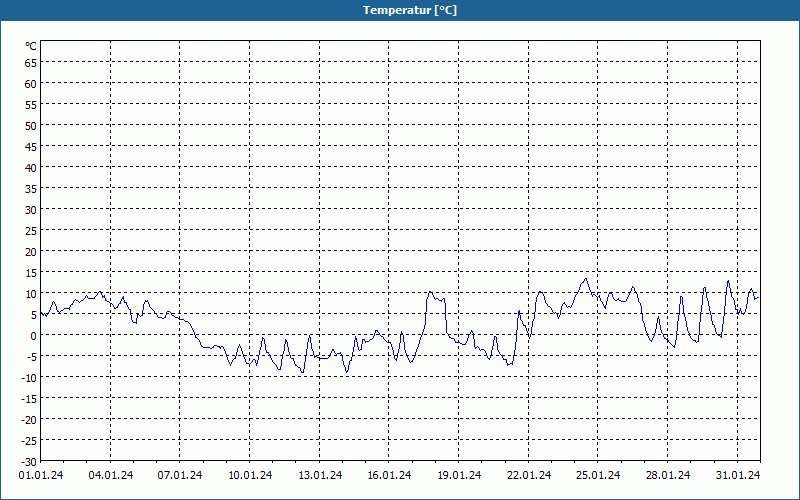Click the 19.01.24 date label

tap(459, 475)
